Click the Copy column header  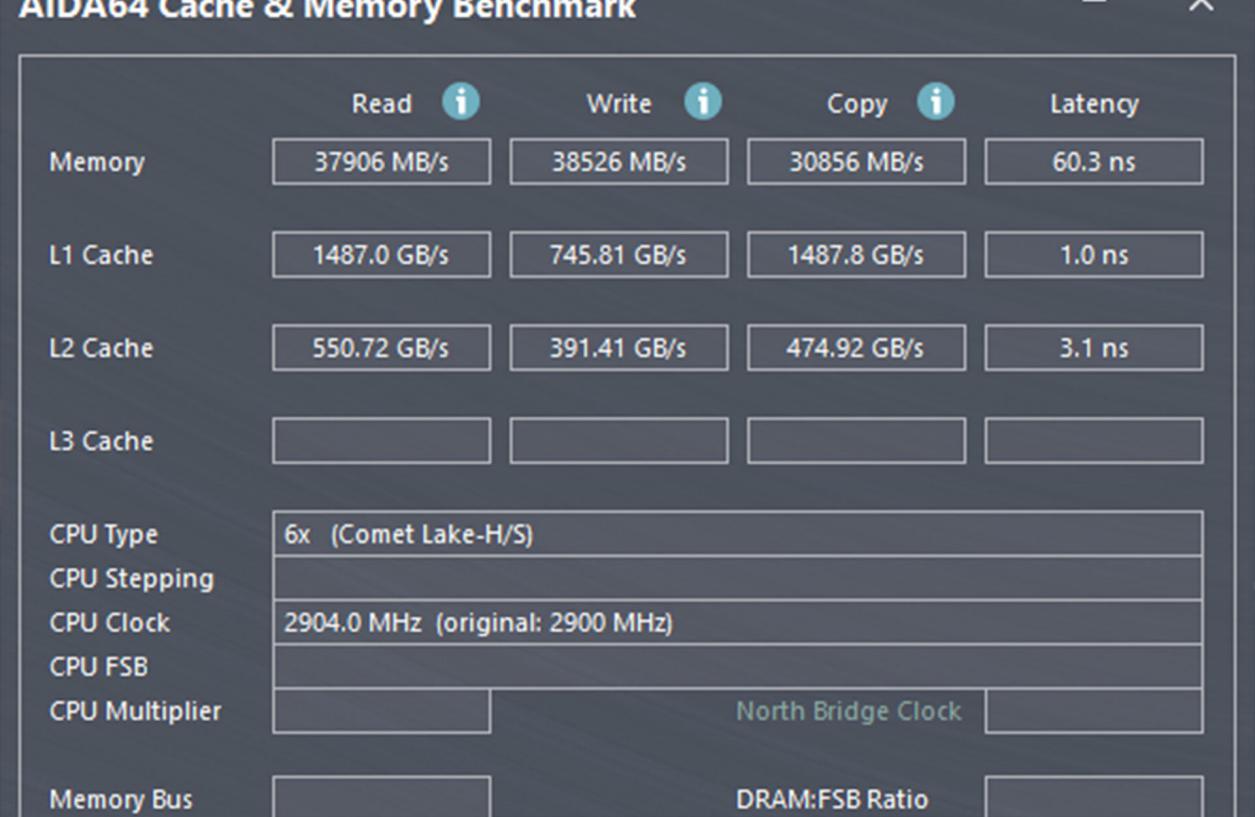pos(857,104)
